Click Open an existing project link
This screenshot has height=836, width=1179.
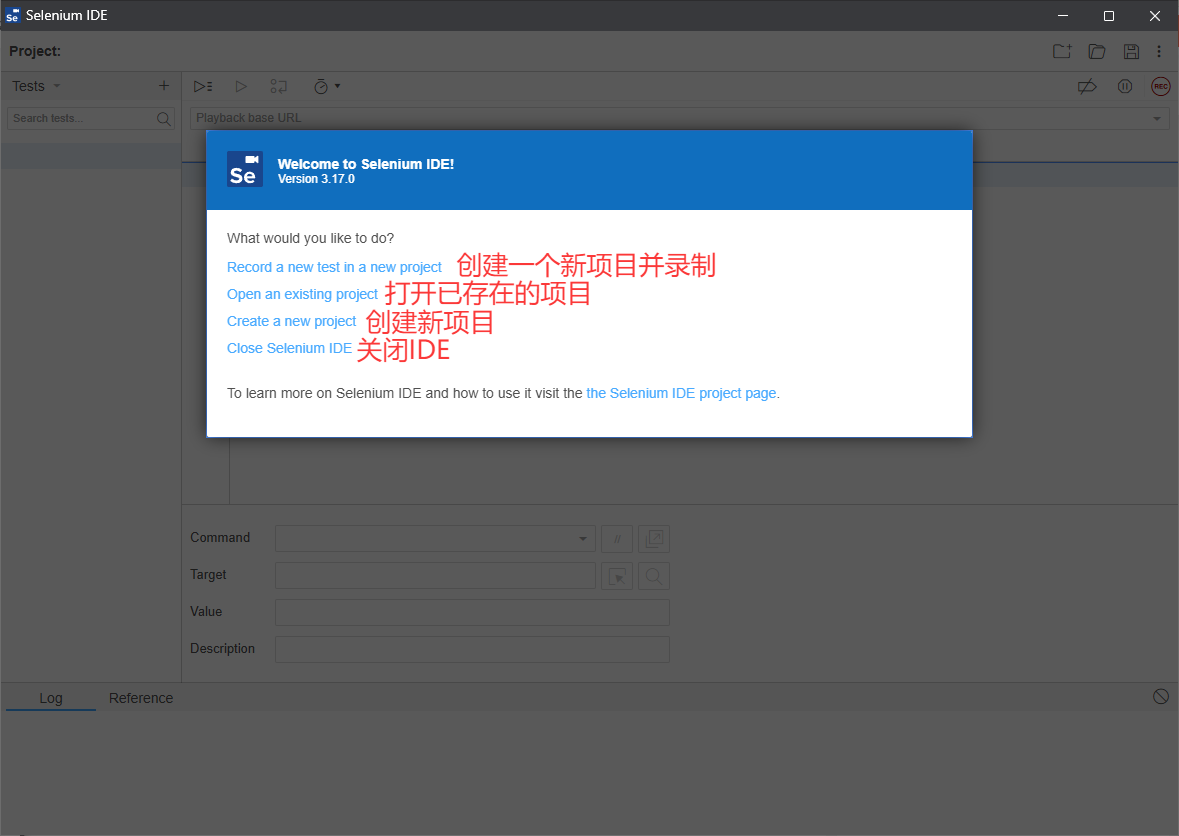click(302, 294)
